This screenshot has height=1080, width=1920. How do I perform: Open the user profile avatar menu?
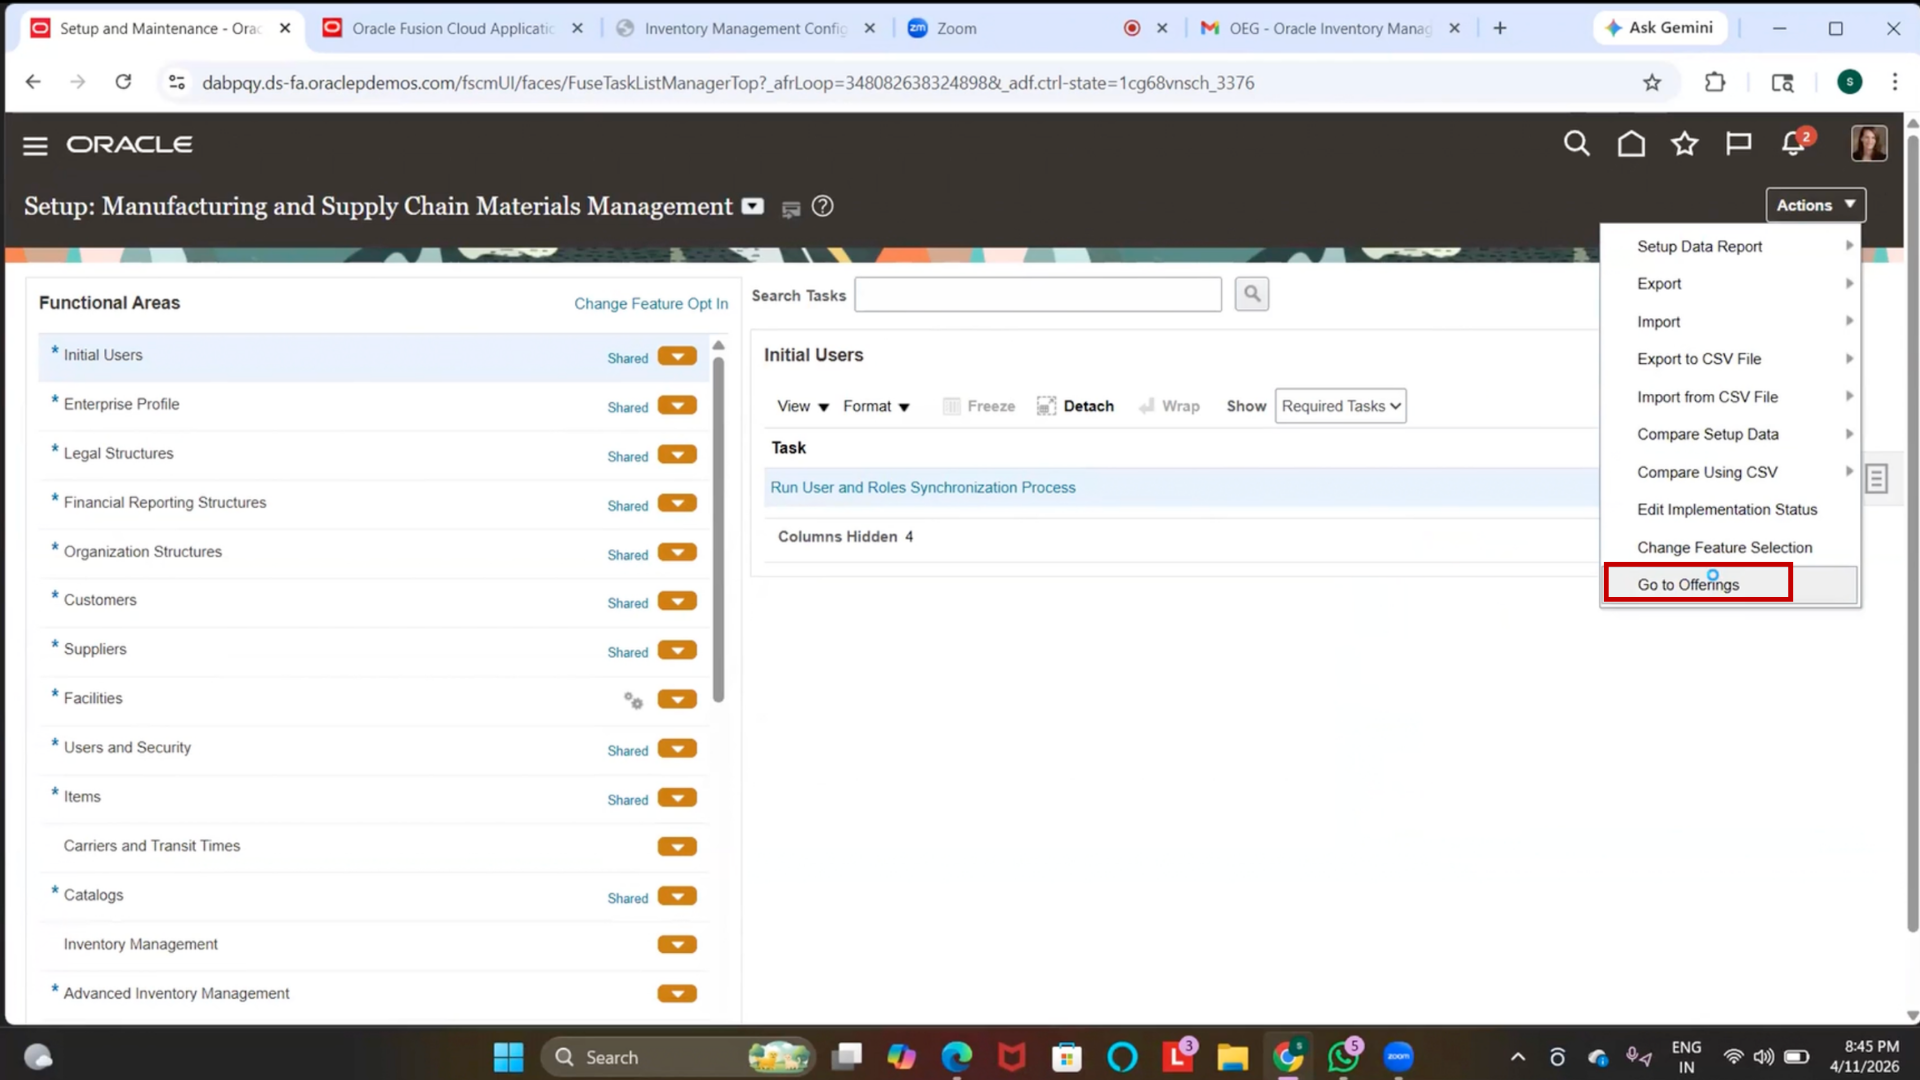(1869, 143)
